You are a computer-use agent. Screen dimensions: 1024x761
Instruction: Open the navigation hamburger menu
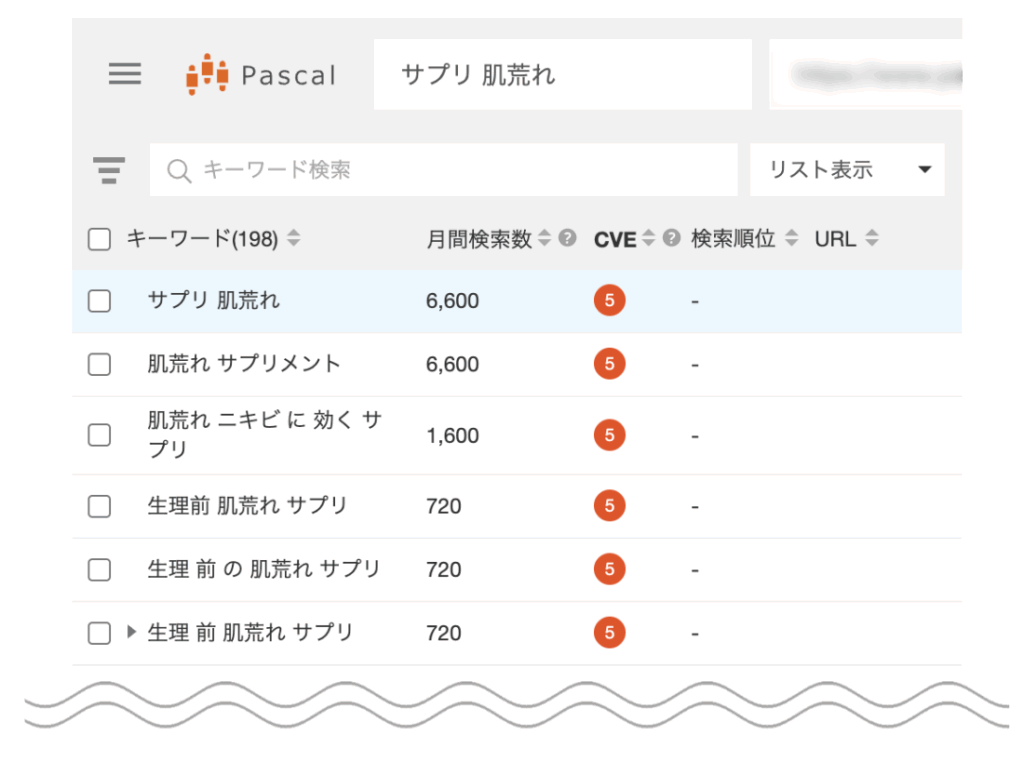(x=124, y=74)
